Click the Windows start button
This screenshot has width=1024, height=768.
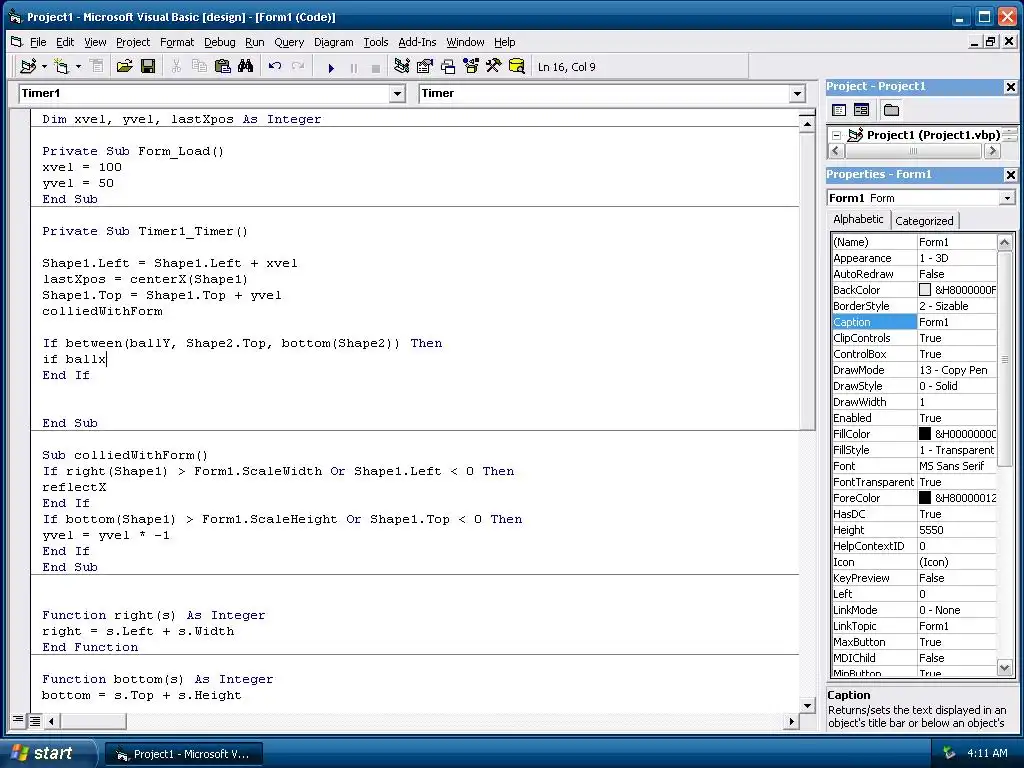pos(48,753)
